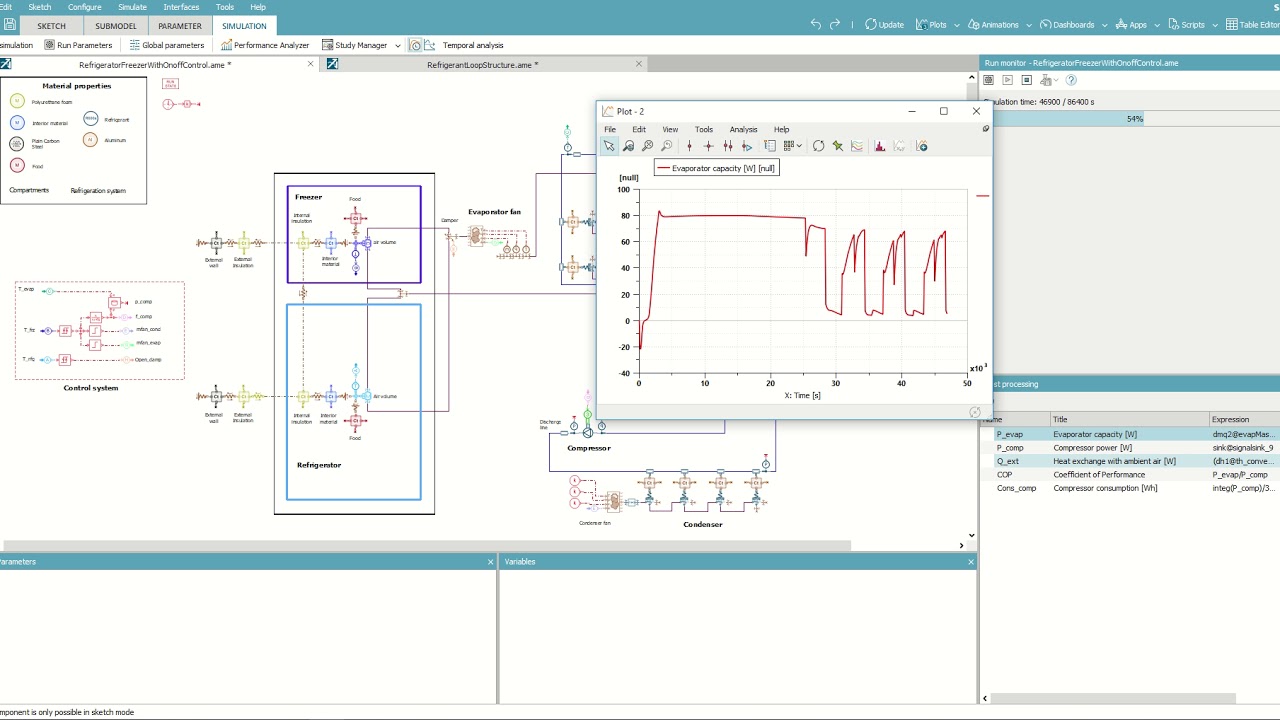
Task: Open the Dashboards tool
Action: 1067,25
